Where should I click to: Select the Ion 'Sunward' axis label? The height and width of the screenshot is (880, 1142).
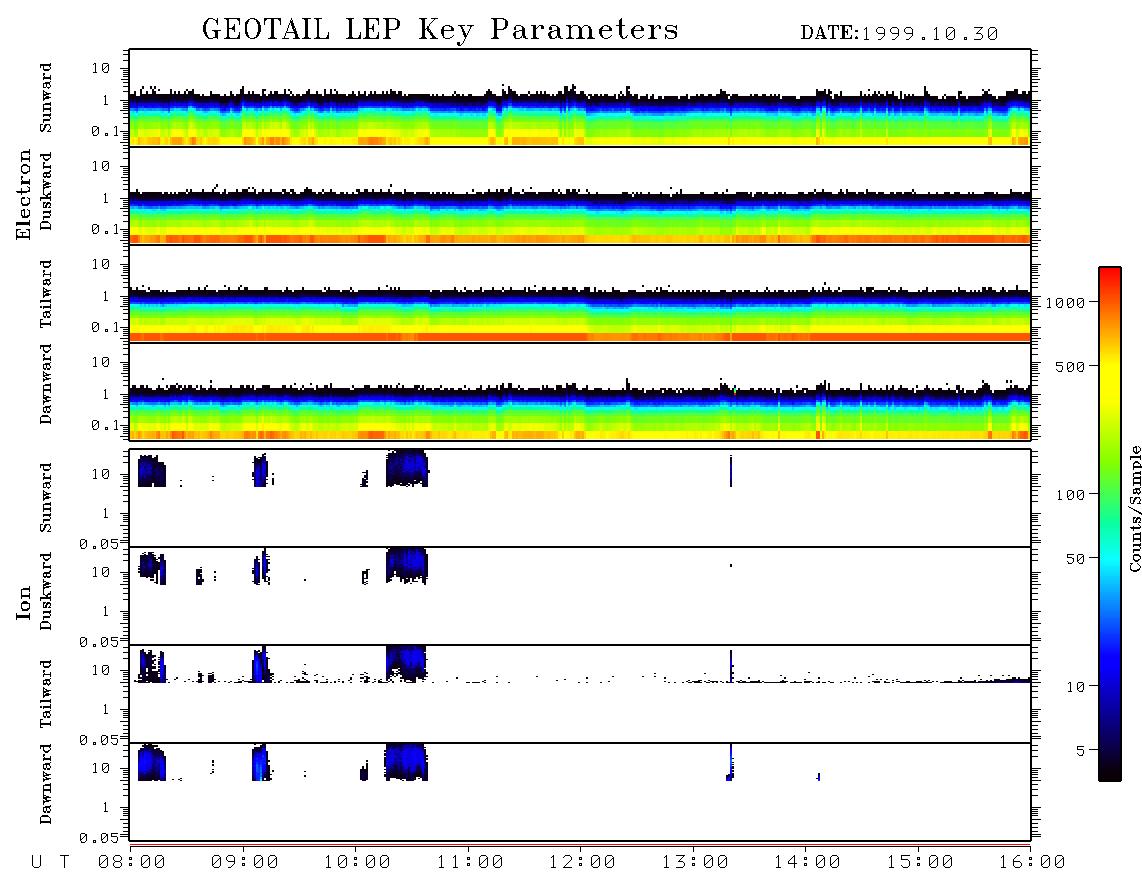pyautogui.click(x=46, y=498)
